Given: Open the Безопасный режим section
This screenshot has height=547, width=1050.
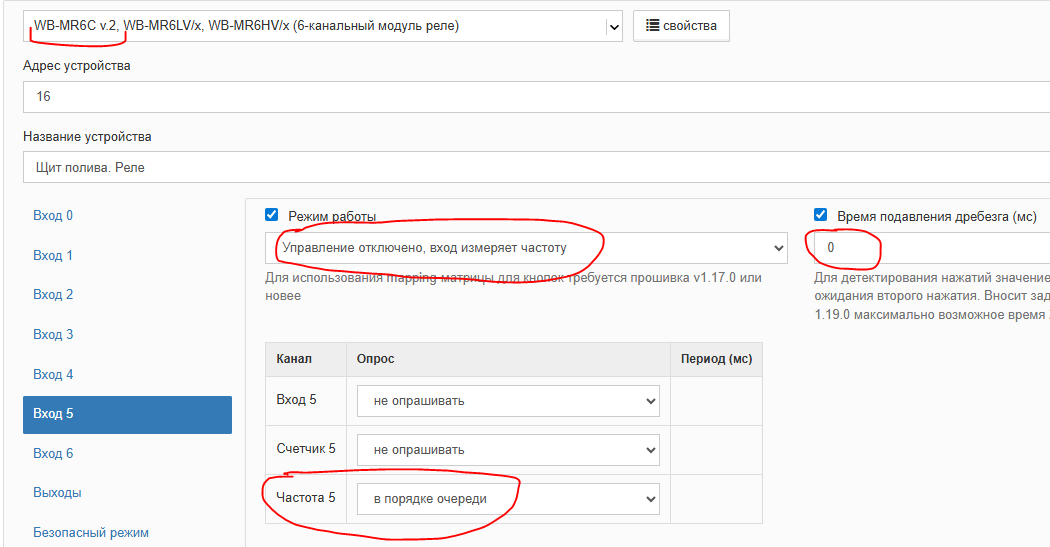Looking at the screenshot, I should (x=91, y=532).
